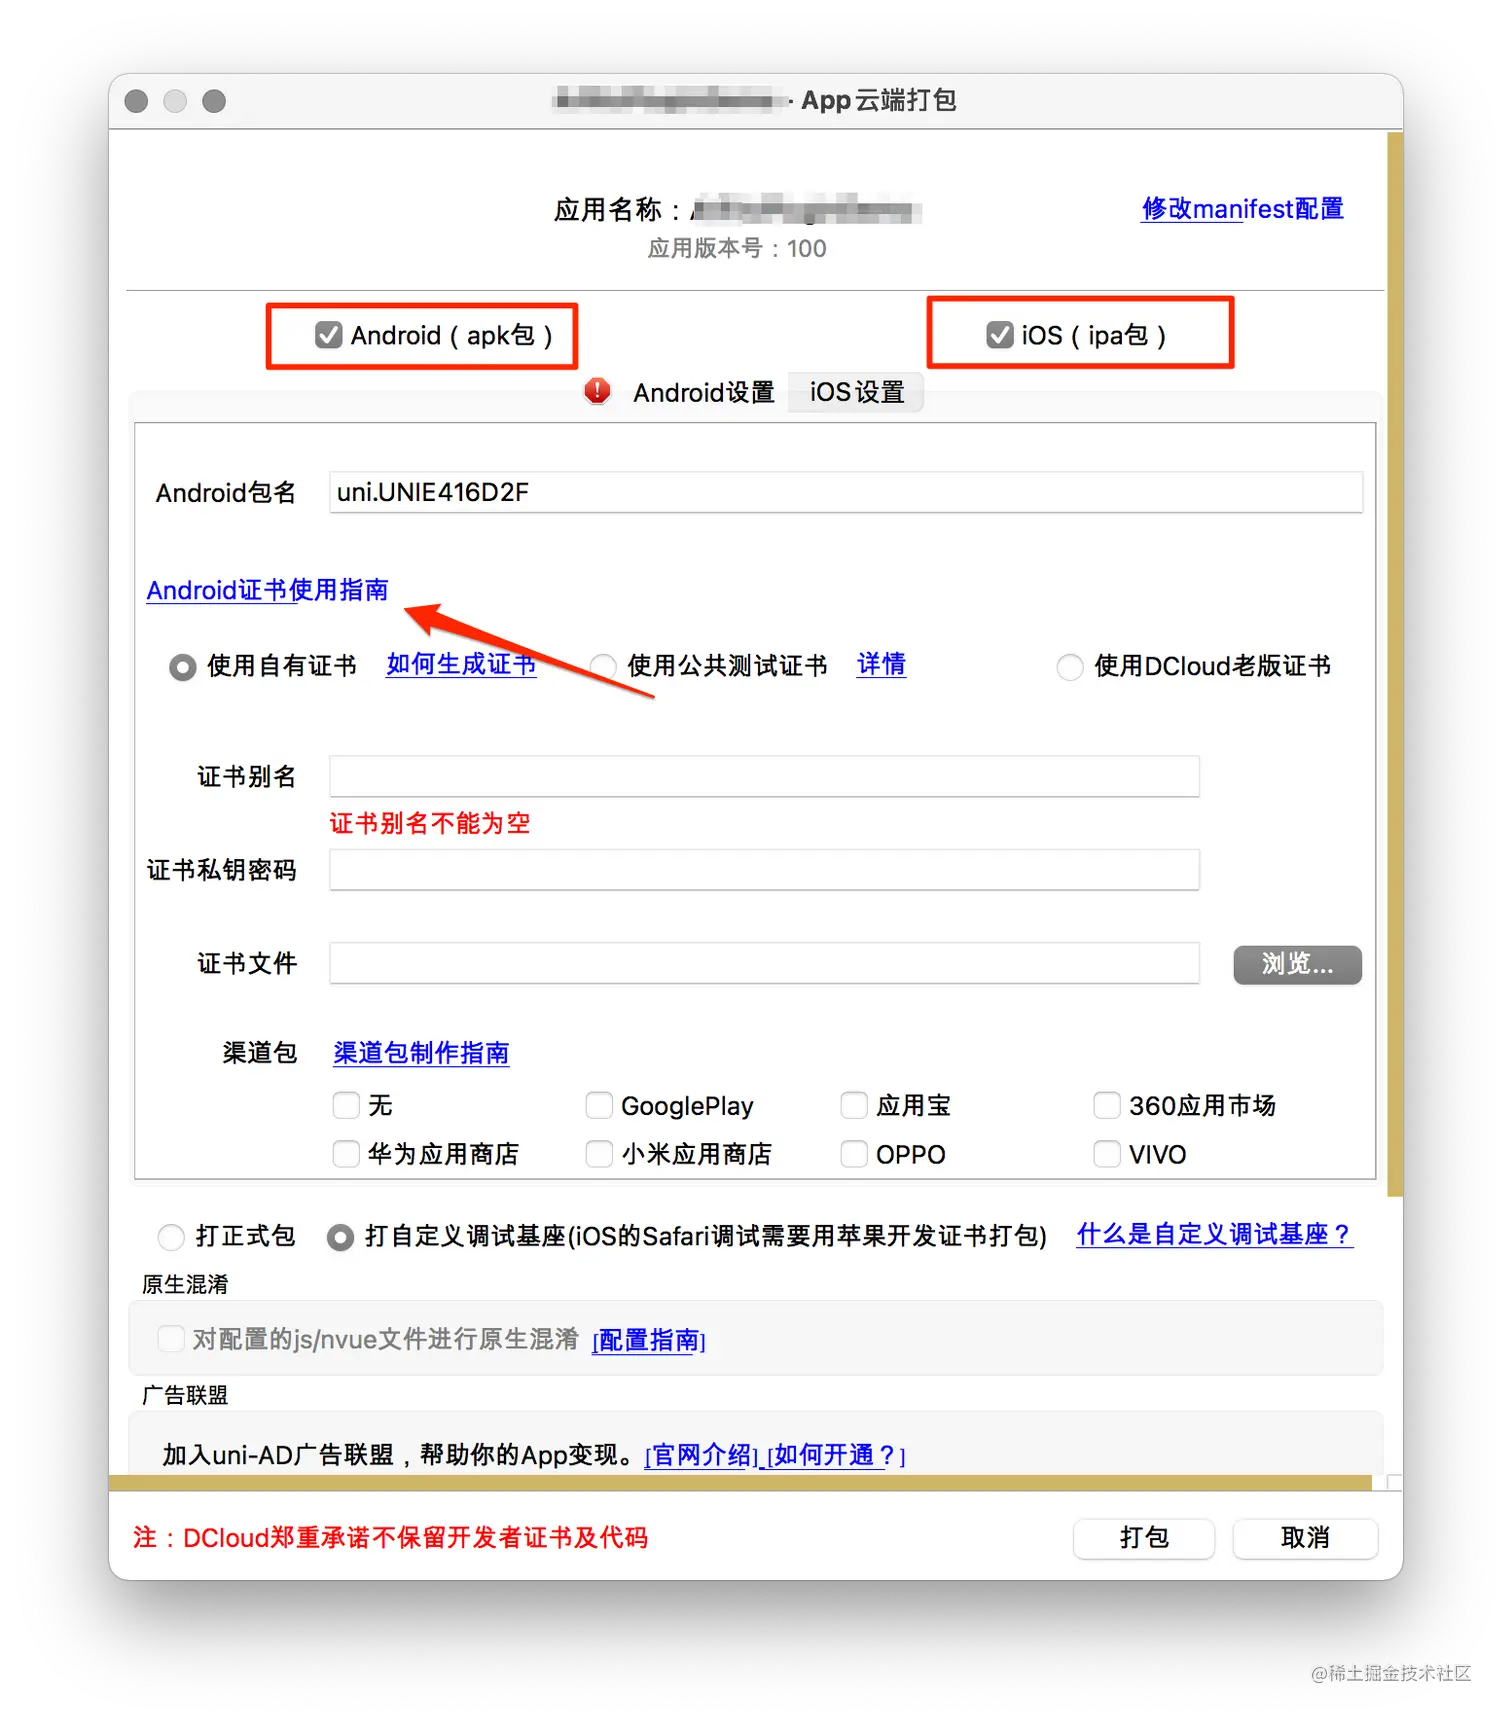Check the 对配置的js/nvue文件进行原生混淆 checkbox
This screenshot has height=1724, width=1512.
[171, 1339]
